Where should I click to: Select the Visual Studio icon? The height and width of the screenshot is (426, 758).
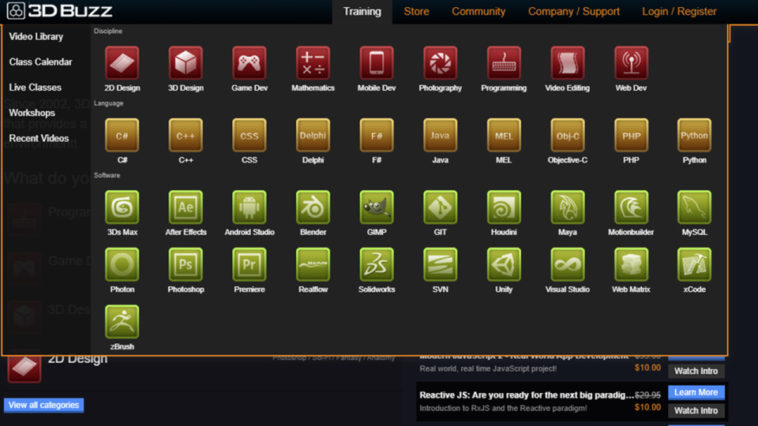coord(568,264)
